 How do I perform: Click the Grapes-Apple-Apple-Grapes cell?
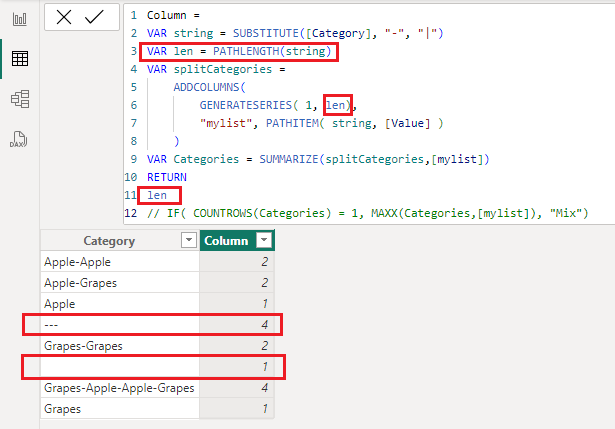click(120, 388)
